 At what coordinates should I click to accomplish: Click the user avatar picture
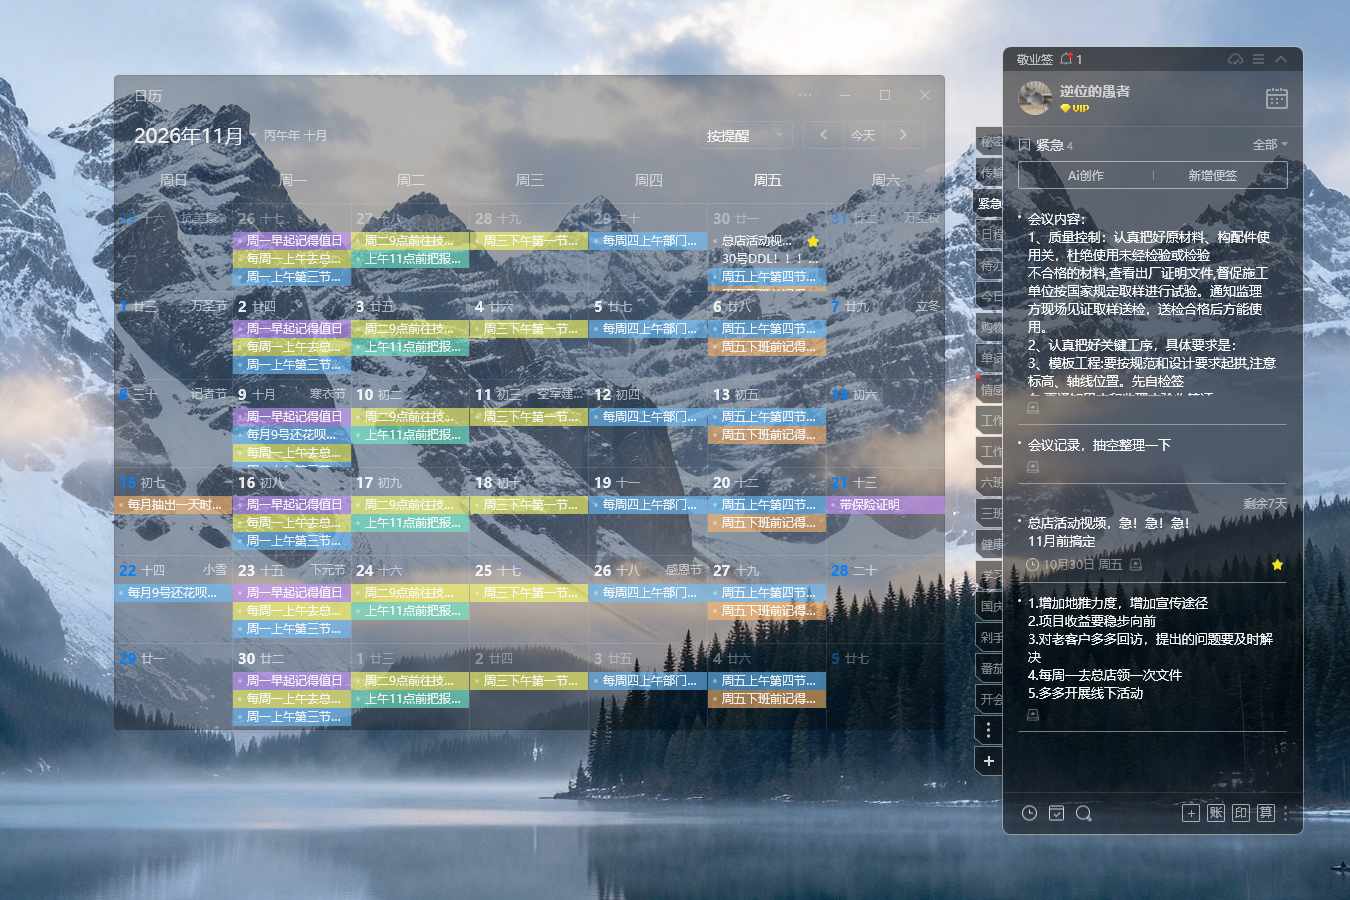(1035, 98)
